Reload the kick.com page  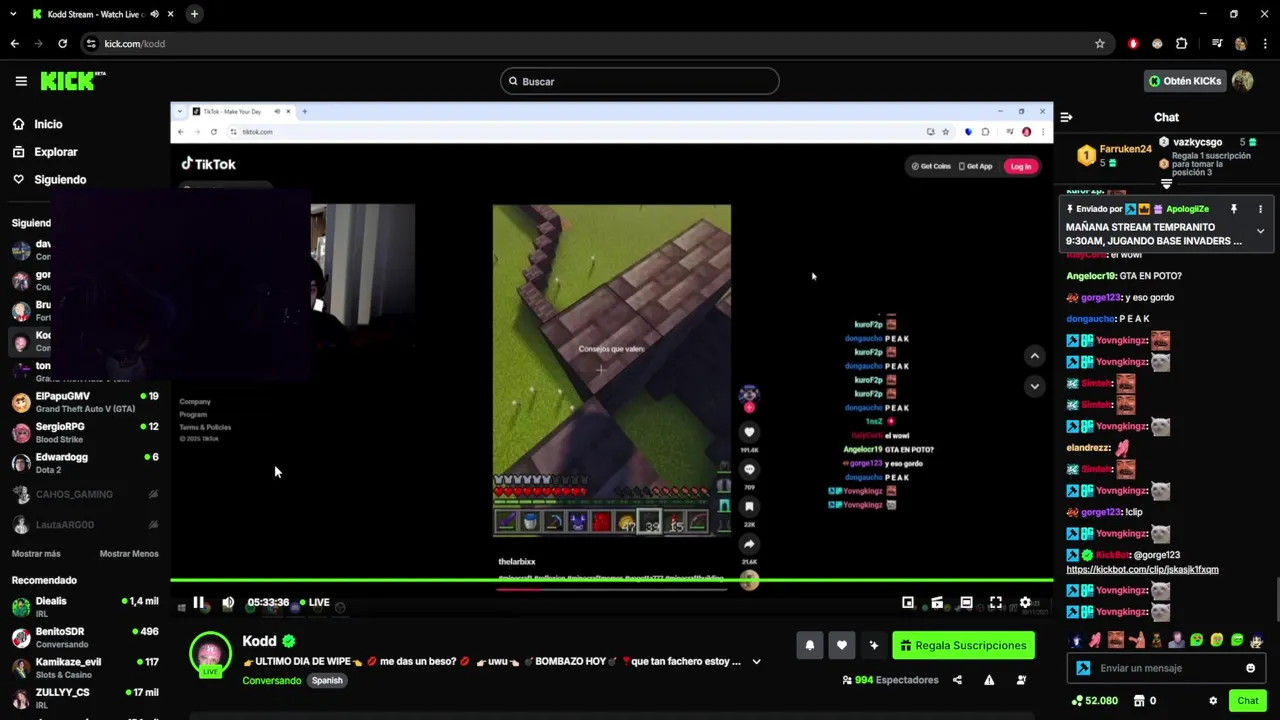tap(62, 44)
